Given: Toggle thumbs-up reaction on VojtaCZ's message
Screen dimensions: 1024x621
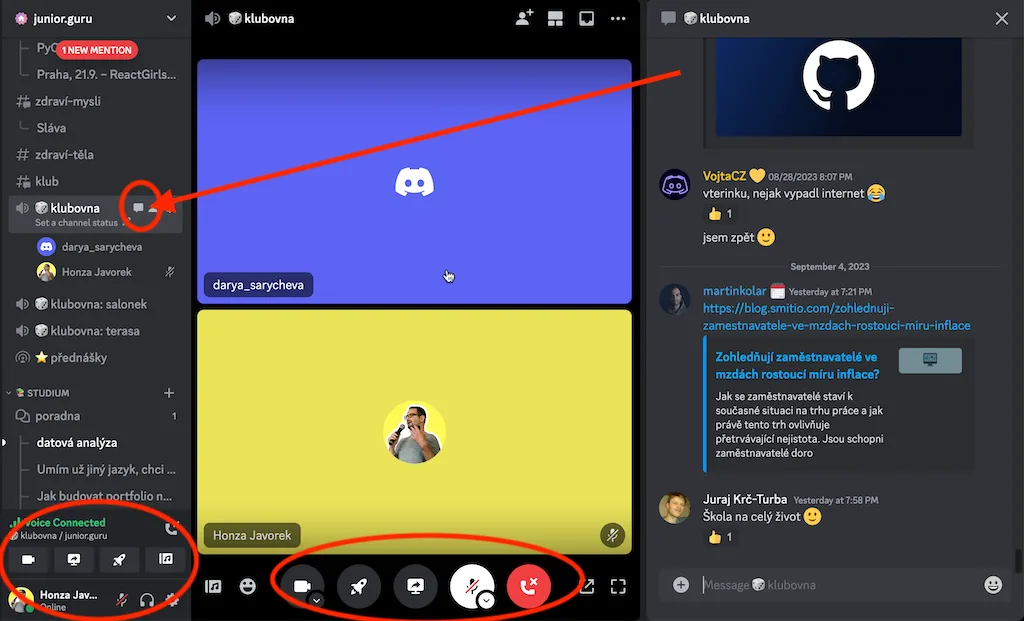Looking at the screenshot, I should point(720,214).
